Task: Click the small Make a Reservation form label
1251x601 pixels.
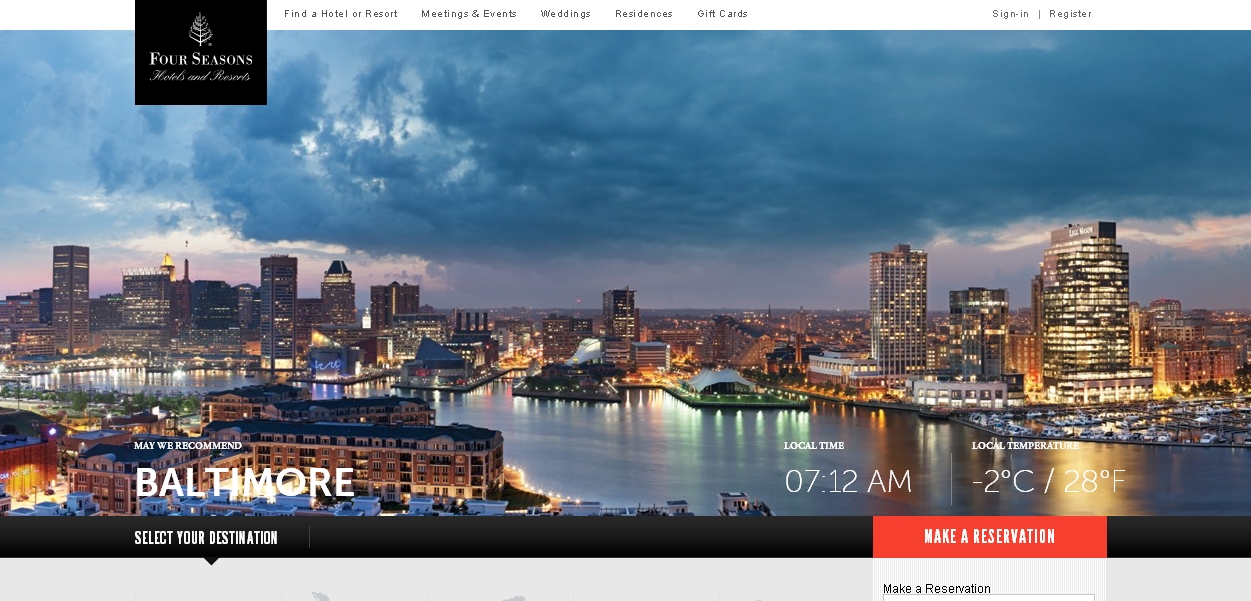Action: pos(937,589)
